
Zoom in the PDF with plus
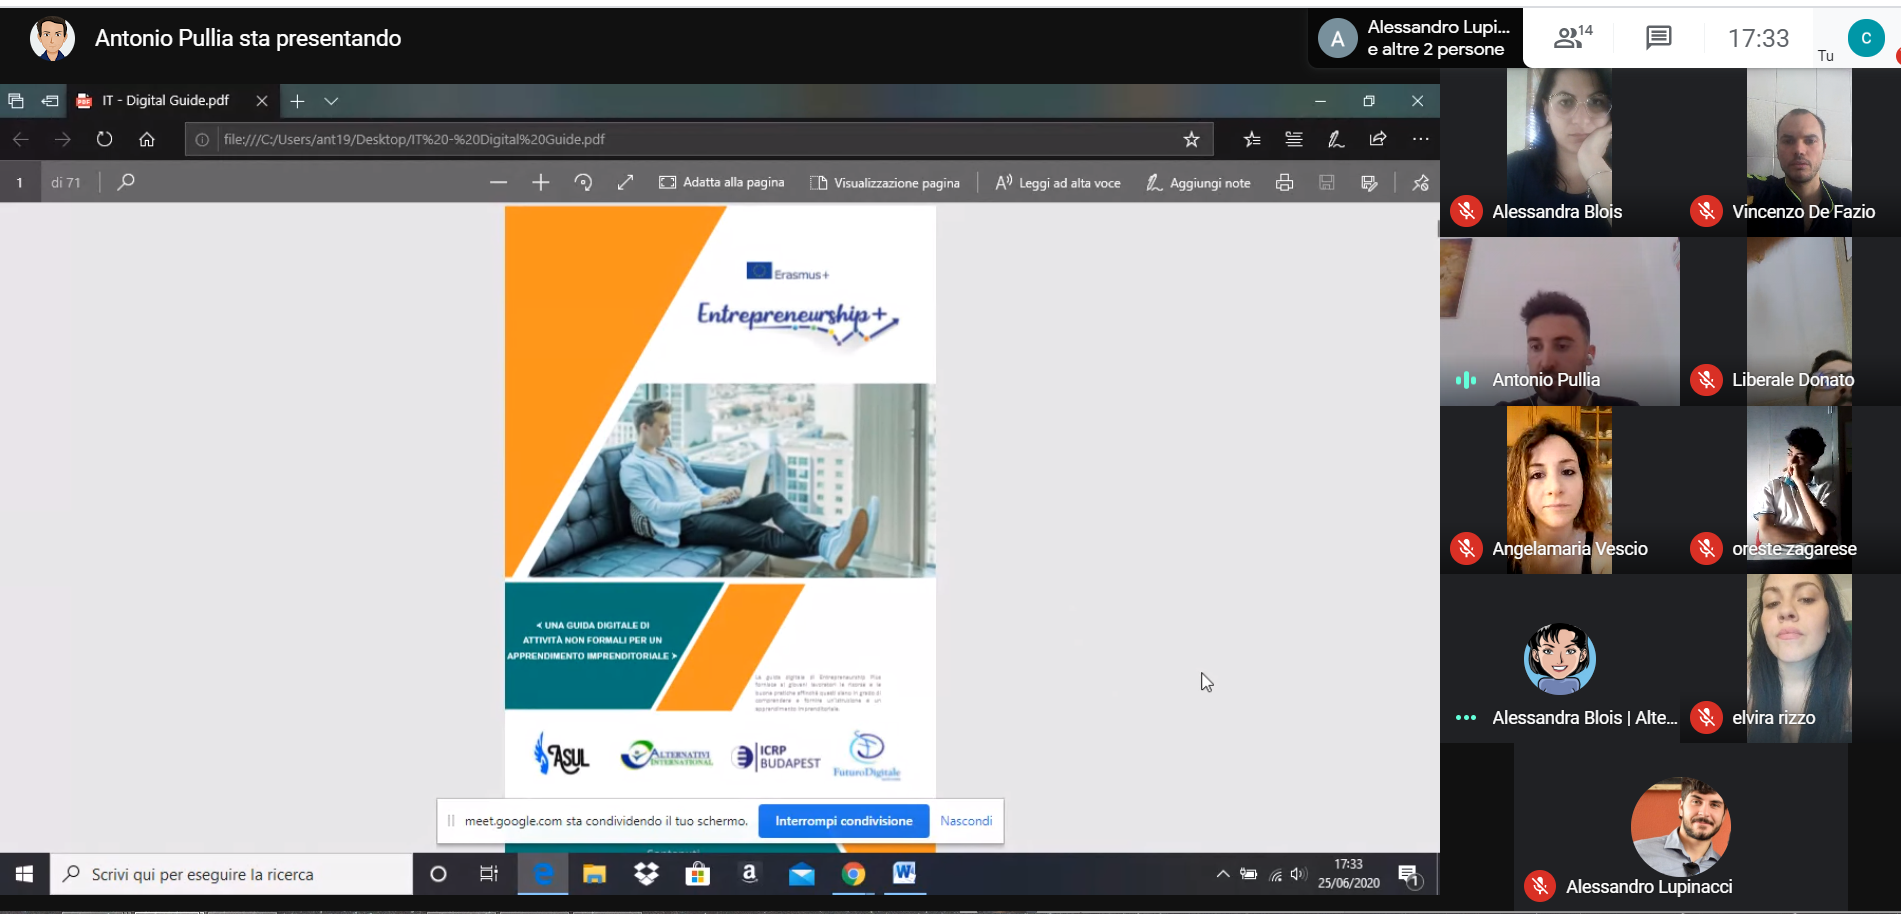click(x=541, y=182)
